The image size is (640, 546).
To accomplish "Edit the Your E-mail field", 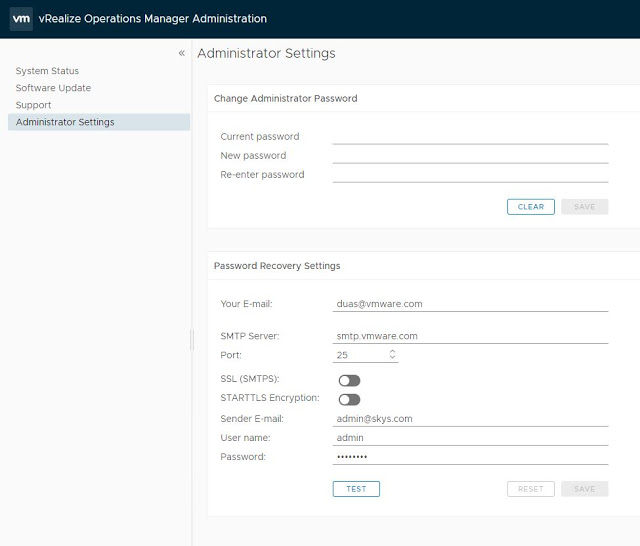I will (470, 303).
